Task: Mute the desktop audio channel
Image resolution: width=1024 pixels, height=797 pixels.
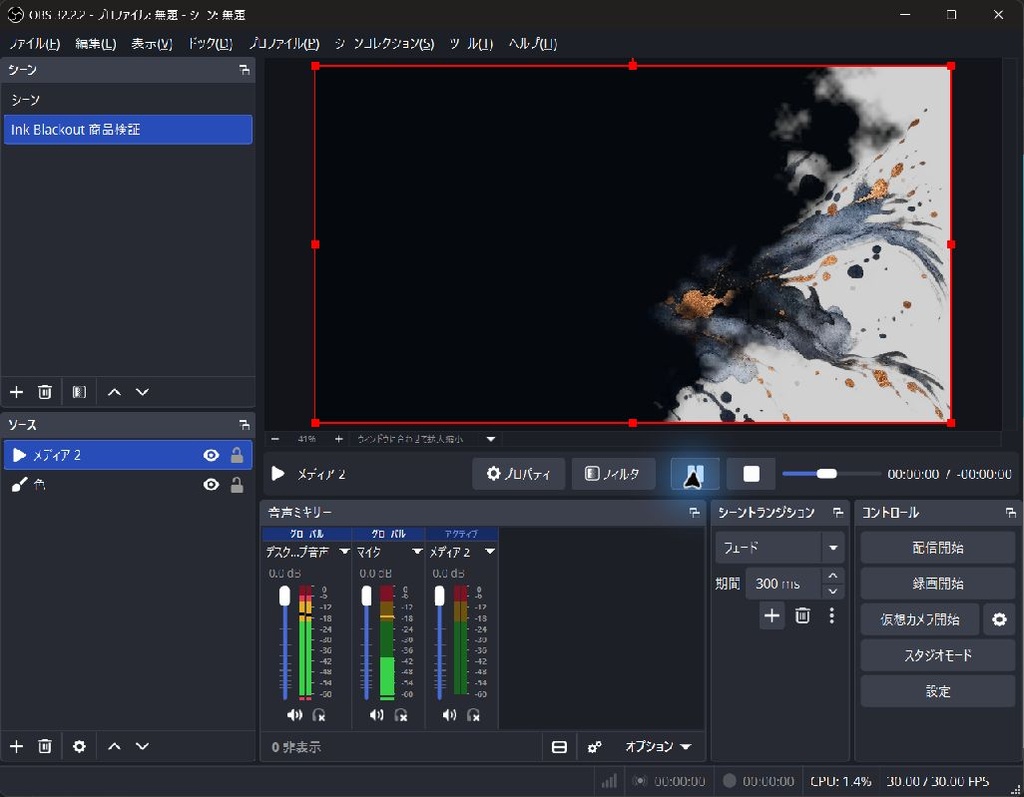Action: tap(295, 715)
